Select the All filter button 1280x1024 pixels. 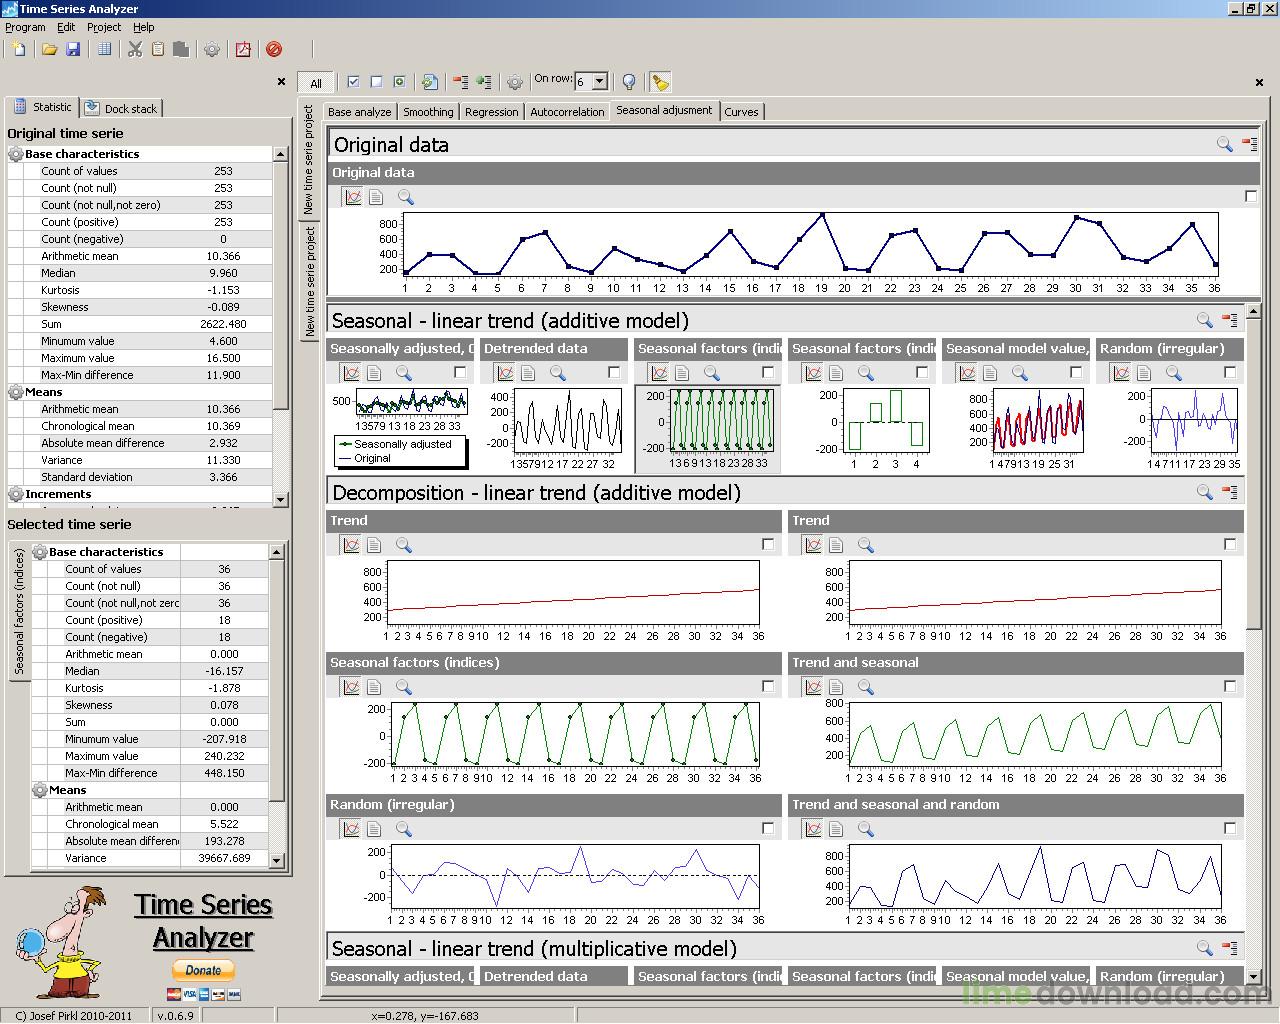coord(316,83)
